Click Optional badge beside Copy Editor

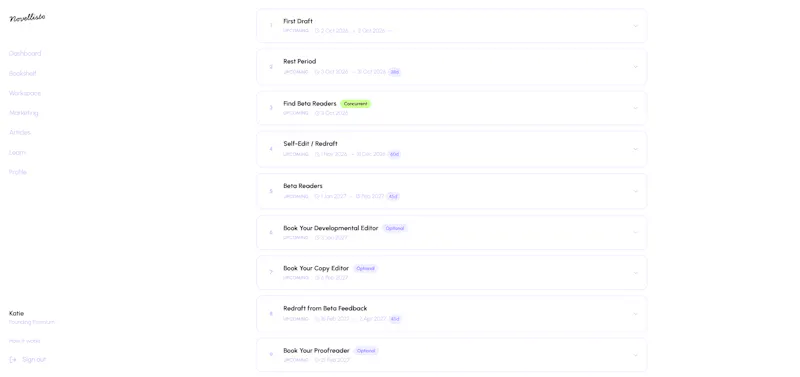(365, 268)
